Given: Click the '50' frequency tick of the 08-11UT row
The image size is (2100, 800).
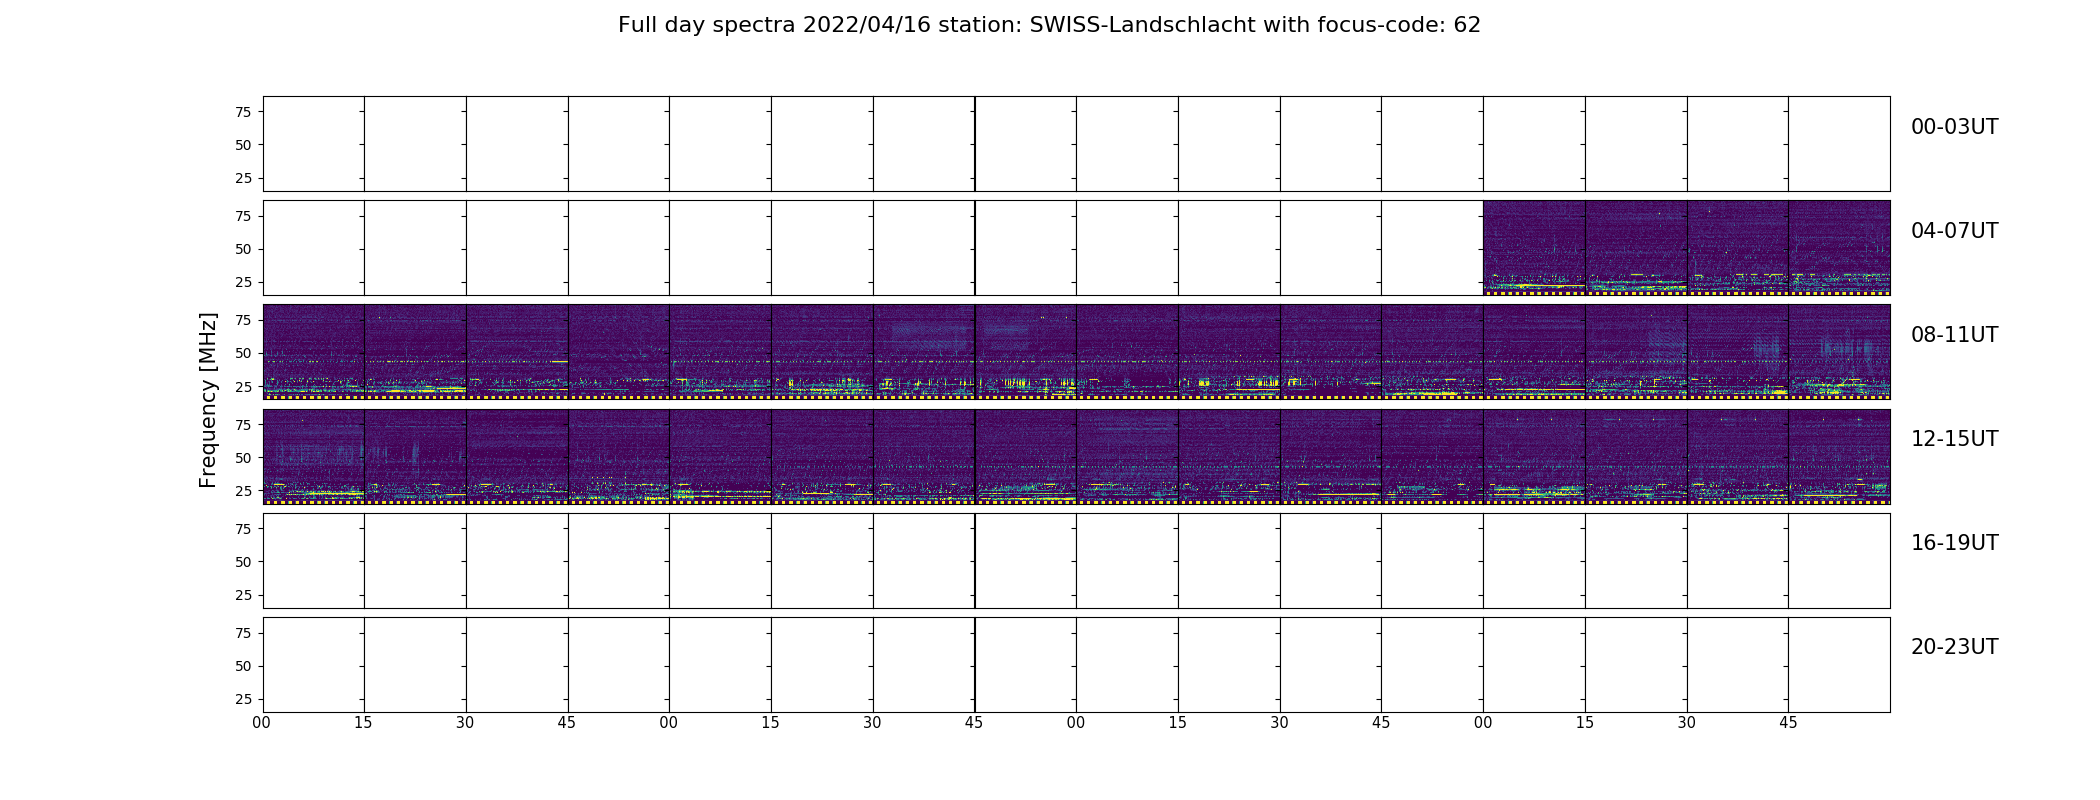Looking at the screenshot, I should click(242, 353).
